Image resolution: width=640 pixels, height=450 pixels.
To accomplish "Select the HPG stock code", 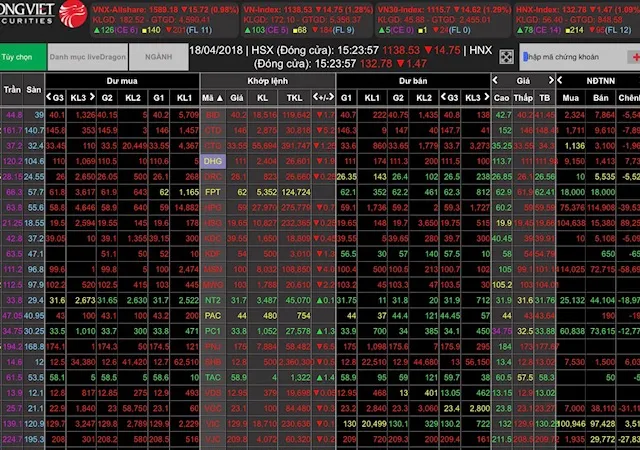I will [213, 207].
